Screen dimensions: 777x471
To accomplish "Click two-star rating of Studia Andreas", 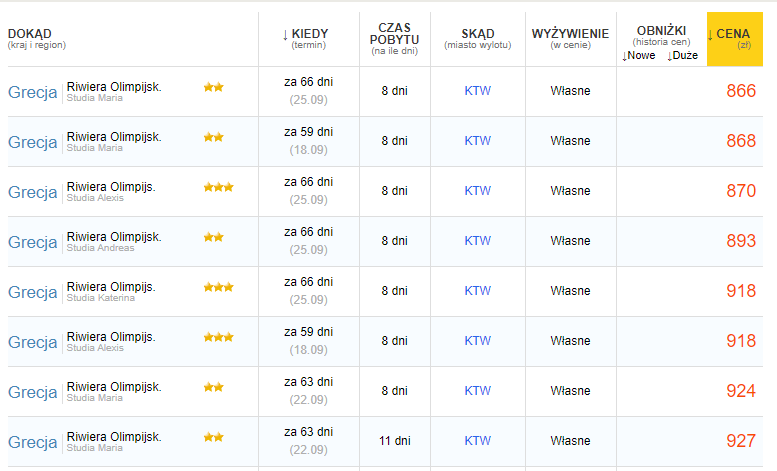I will pos(214,237).
